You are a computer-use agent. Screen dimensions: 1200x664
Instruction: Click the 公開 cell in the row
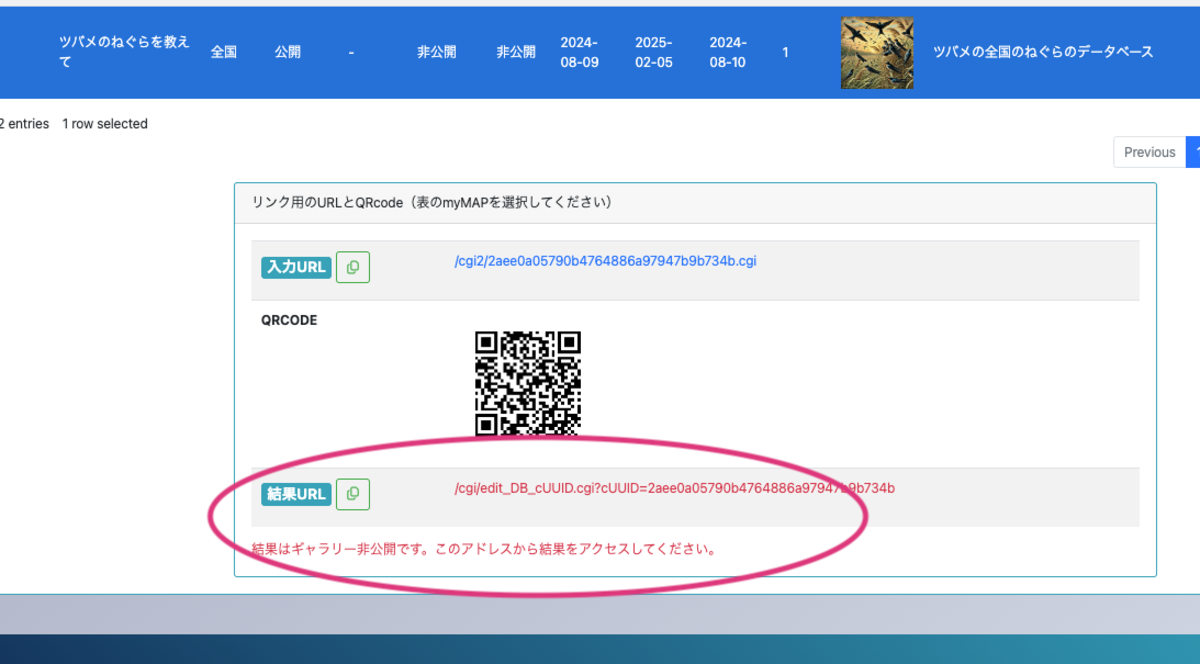(288, 51)
